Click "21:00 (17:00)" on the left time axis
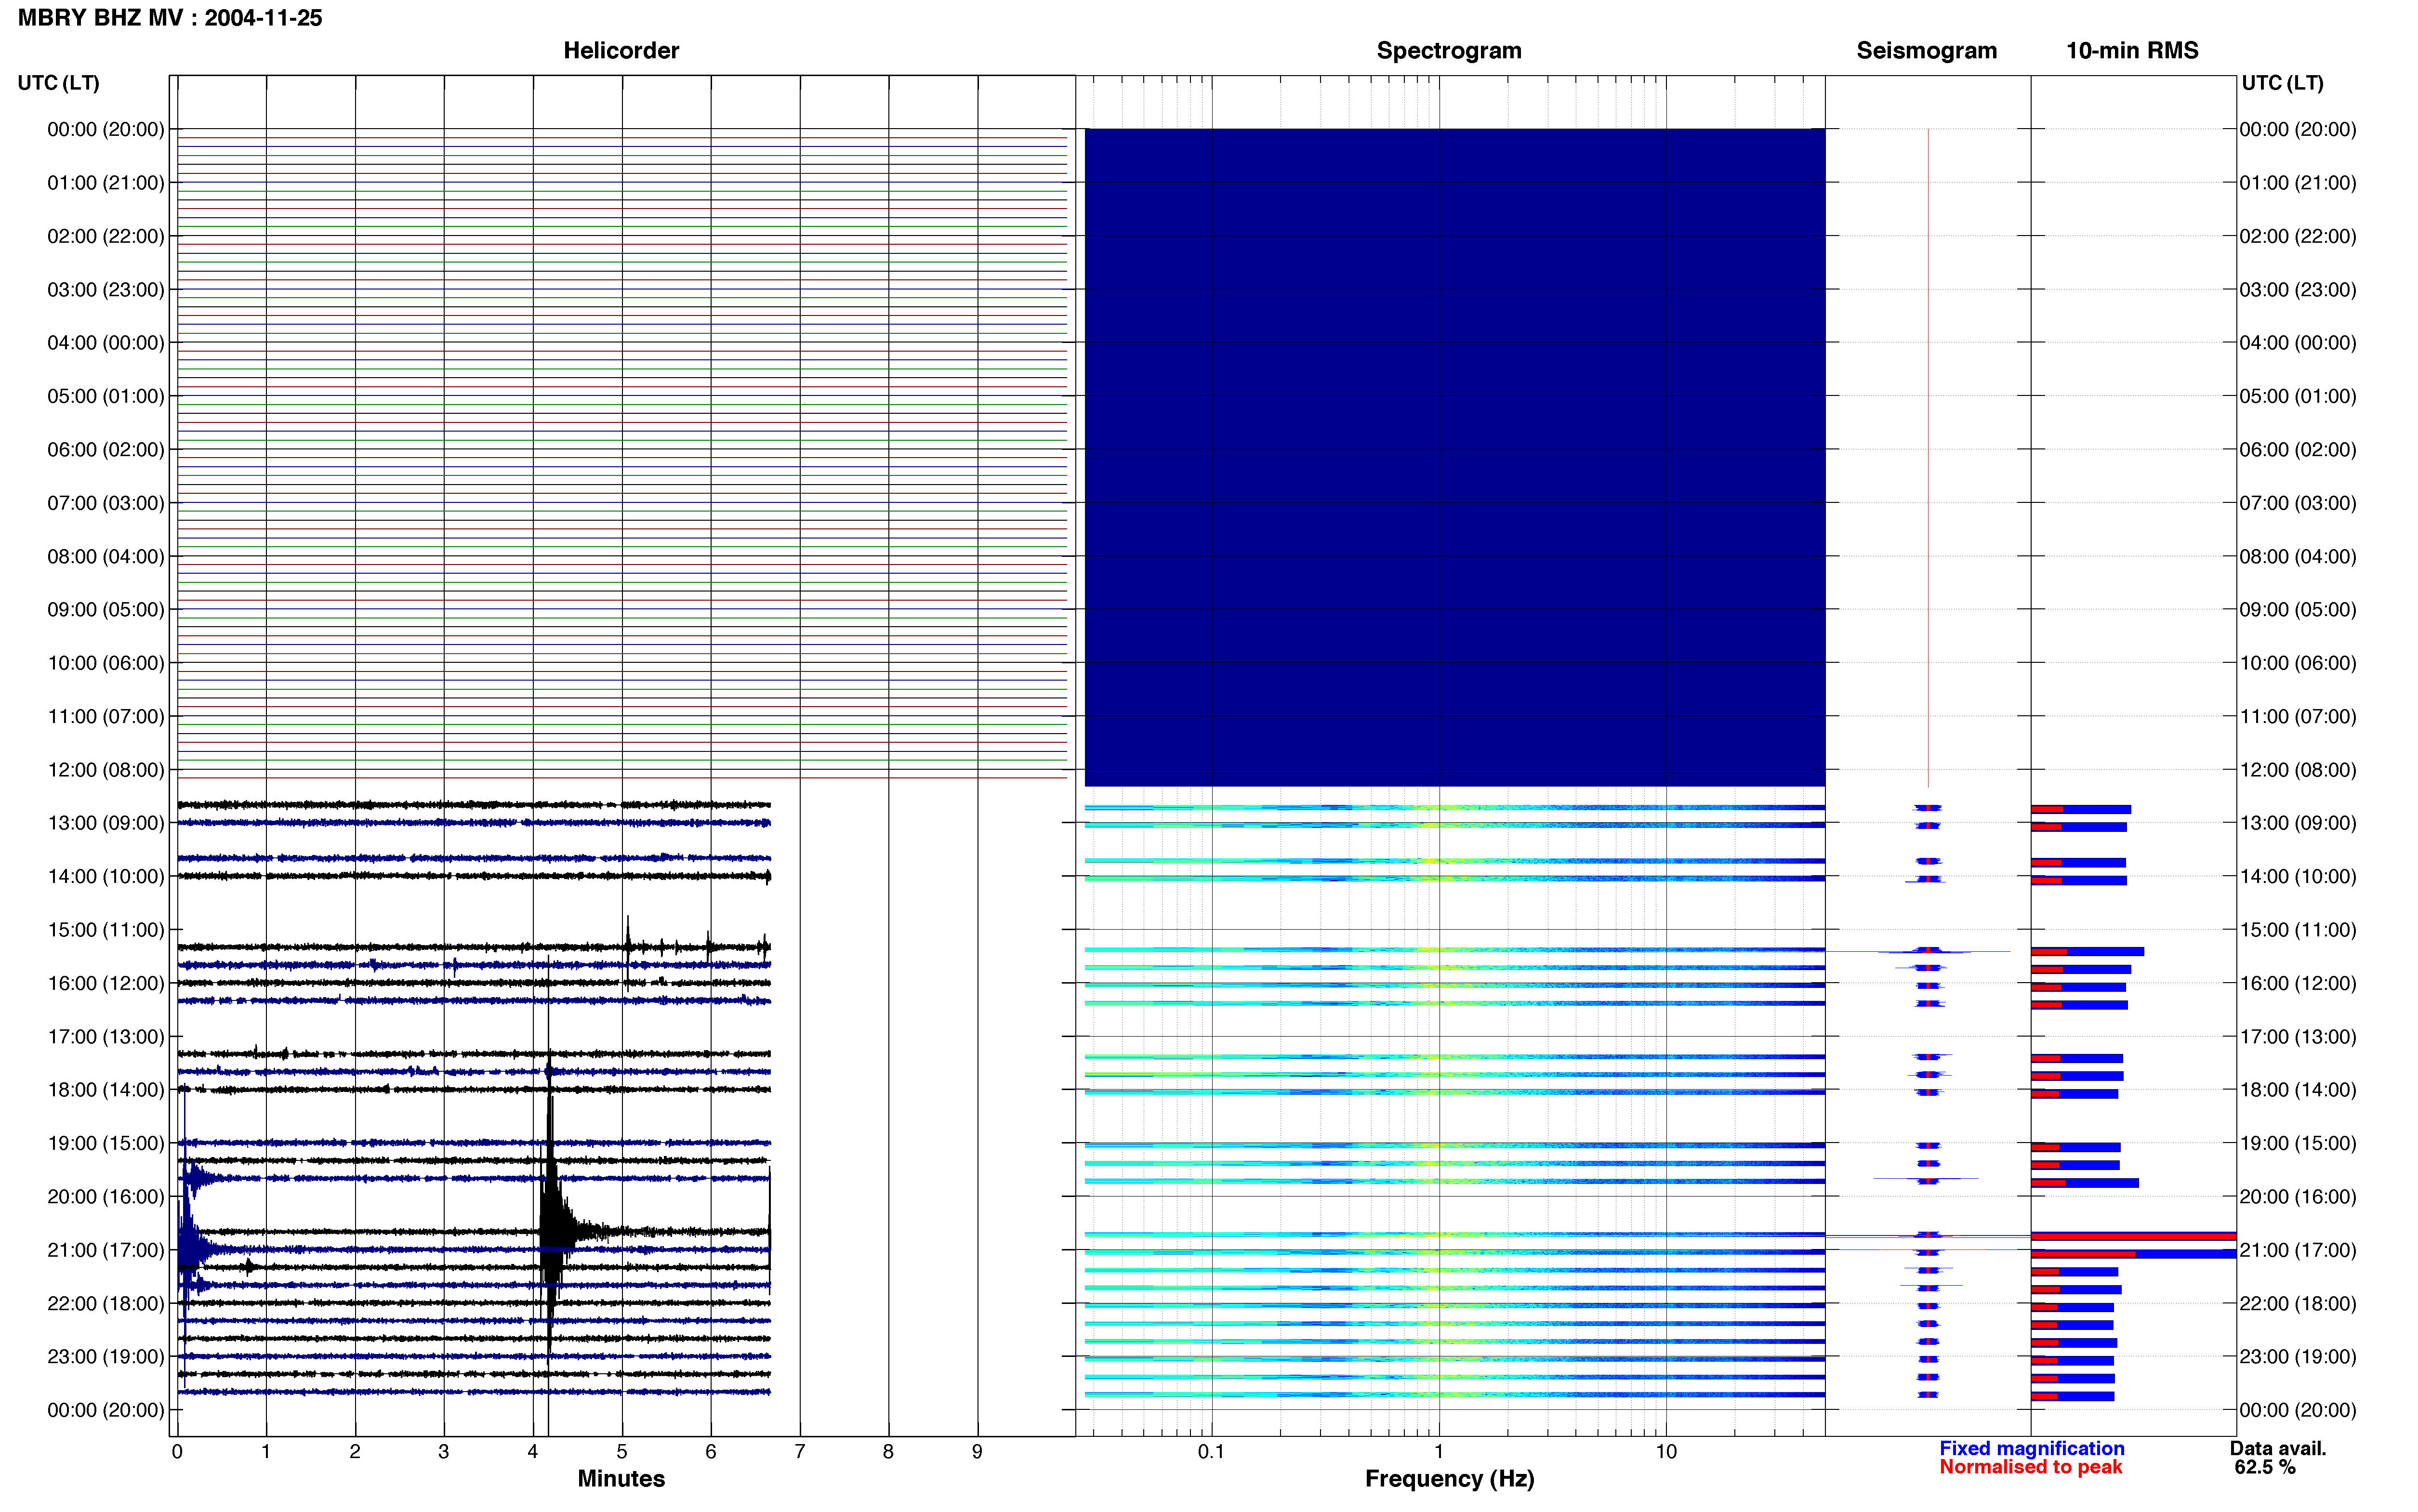 (106, 1250)
